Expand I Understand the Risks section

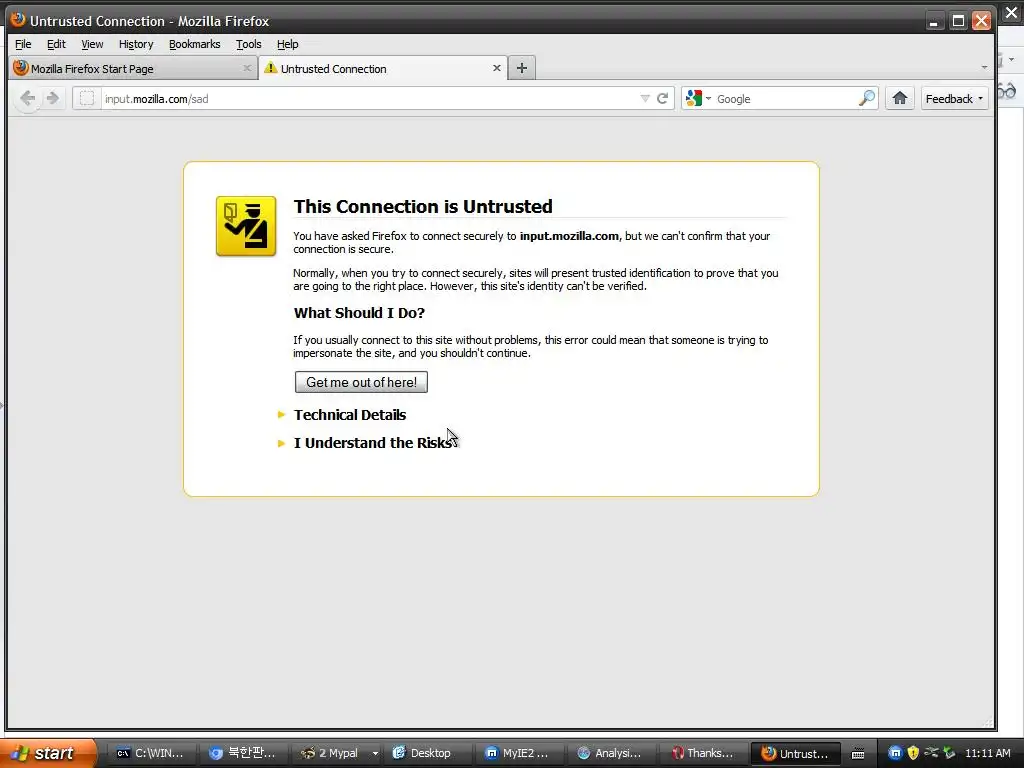(373, 443)
